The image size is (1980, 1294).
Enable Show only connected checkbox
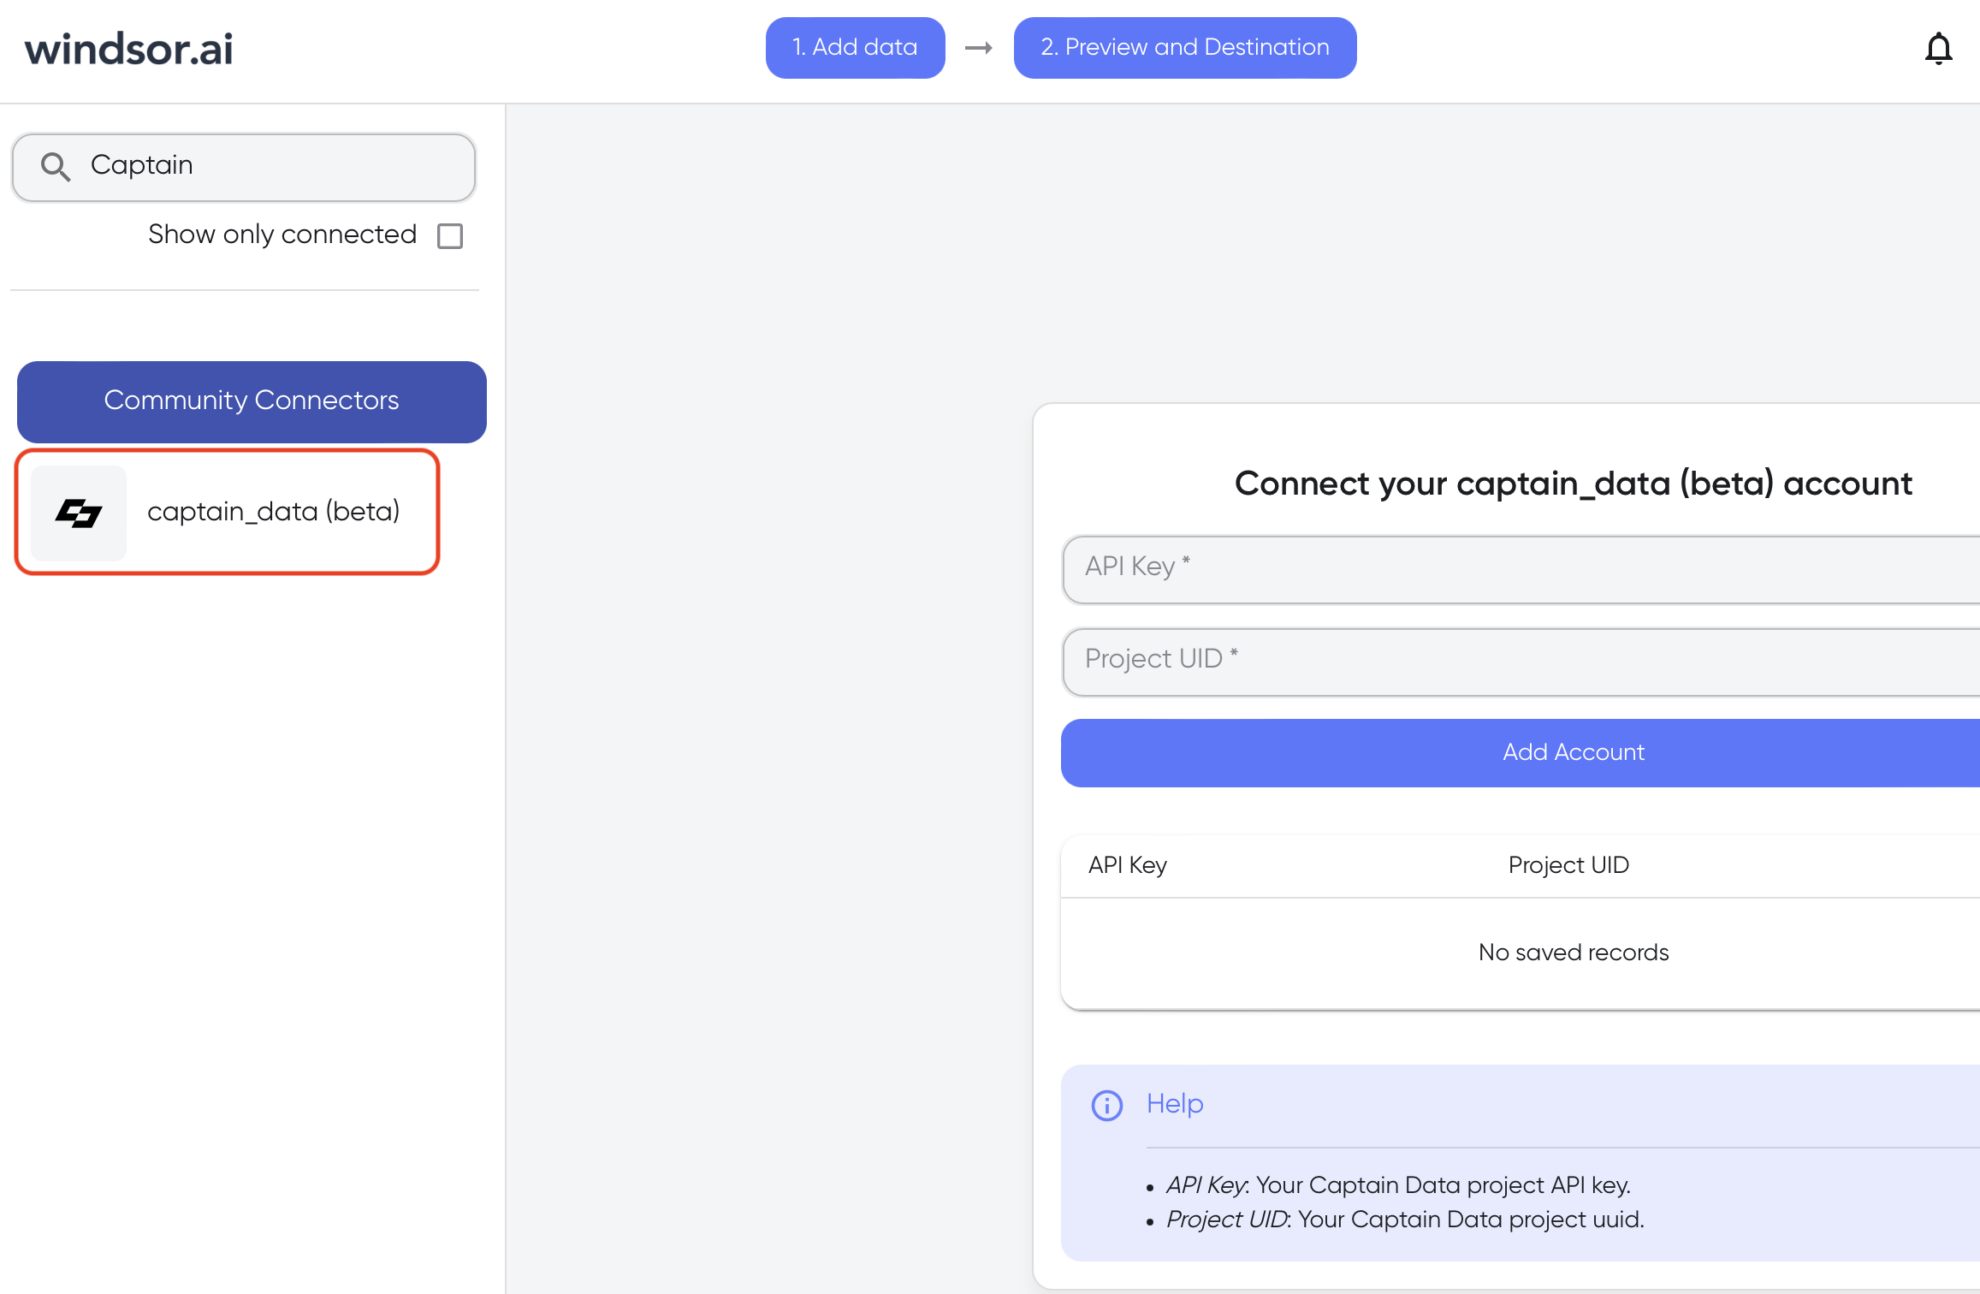pos(450,236)
